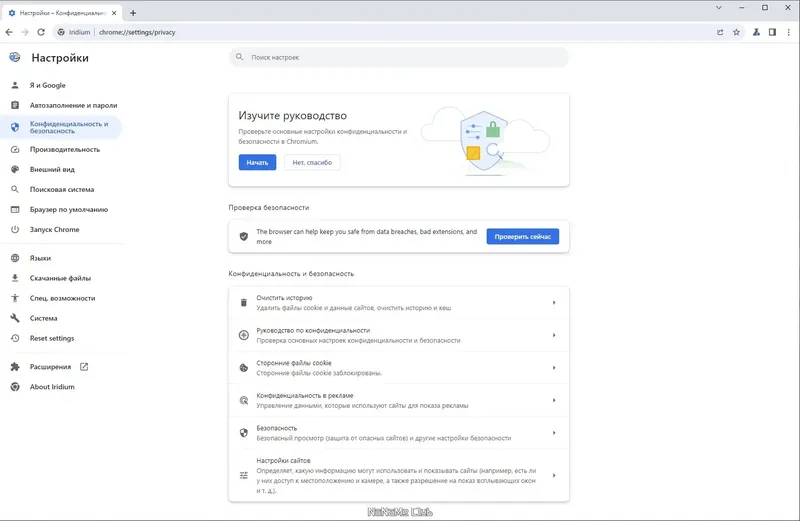The image size is (800, 521).
Task: Expand Настройки сайтов arrow
Action: pos(554,475)
